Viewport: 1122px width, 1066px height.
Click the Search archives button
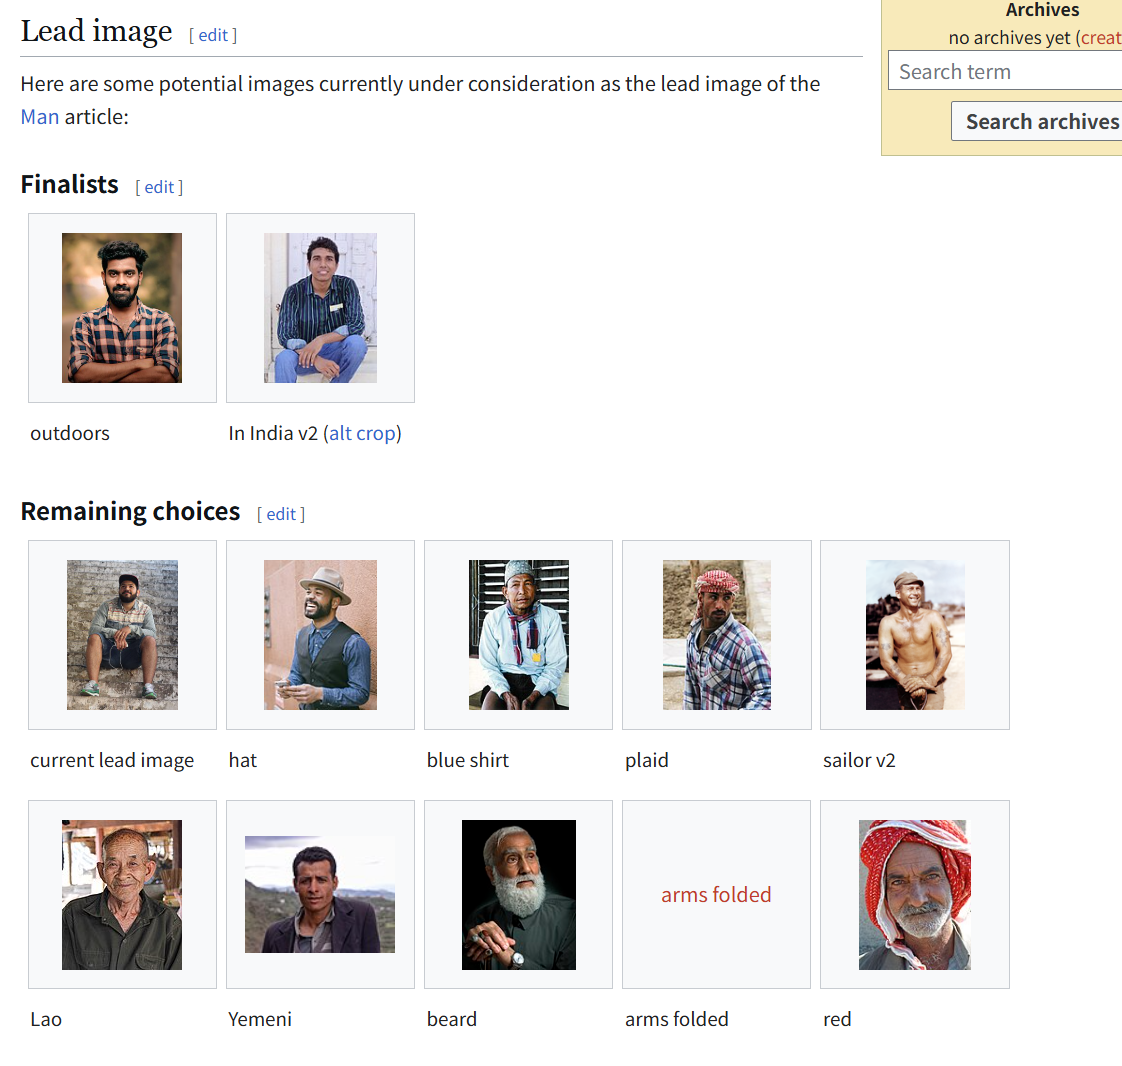point(1037,121)
